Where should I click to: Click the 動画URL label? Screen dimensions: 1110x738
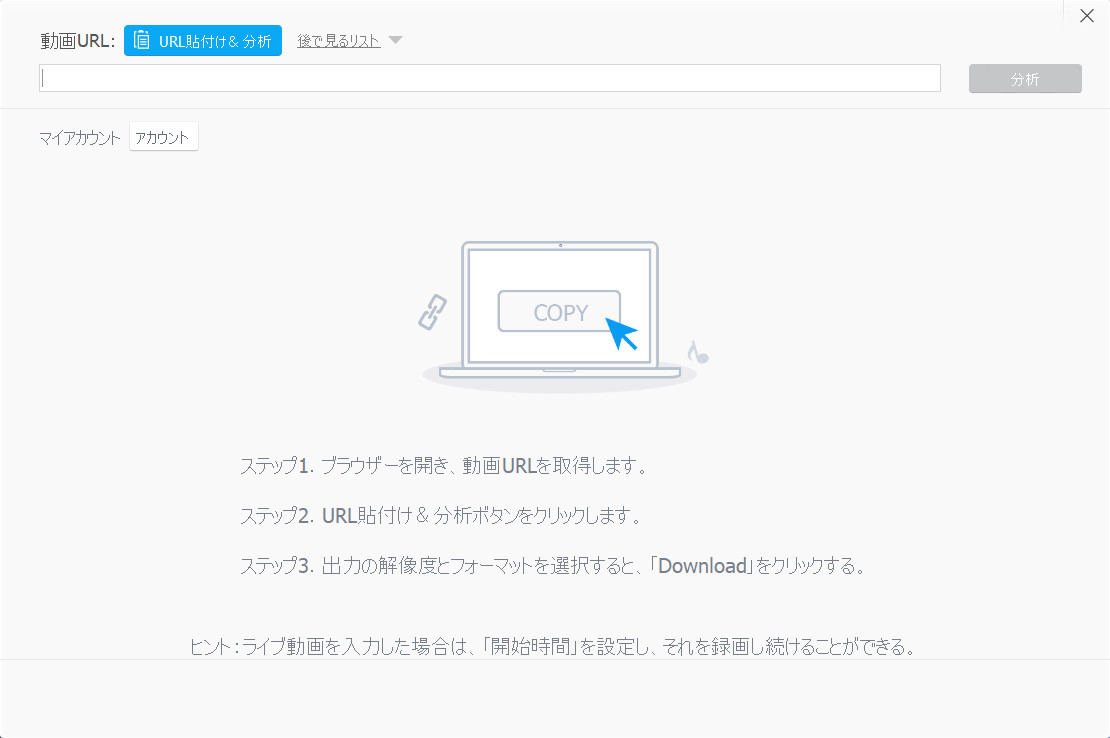[x=77, y=41]
